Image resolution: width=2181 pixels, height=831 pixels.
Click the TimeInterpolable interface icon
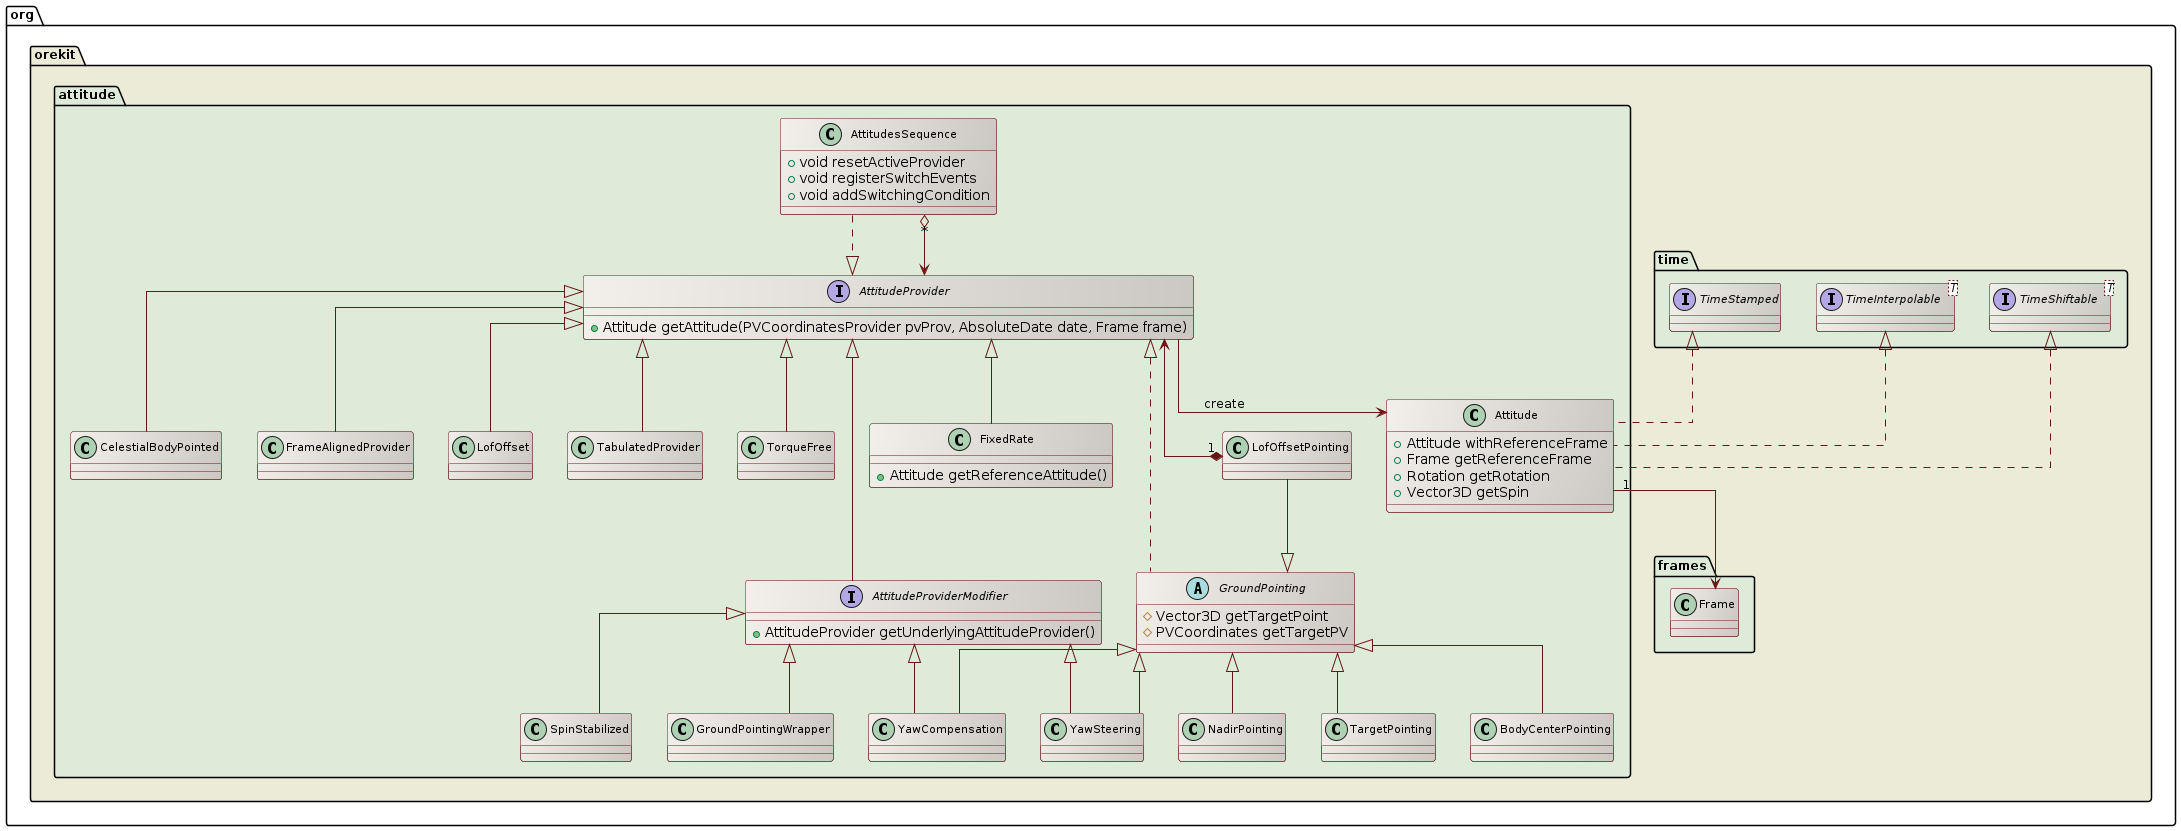pyautogui.click(x=1832, y=299)
